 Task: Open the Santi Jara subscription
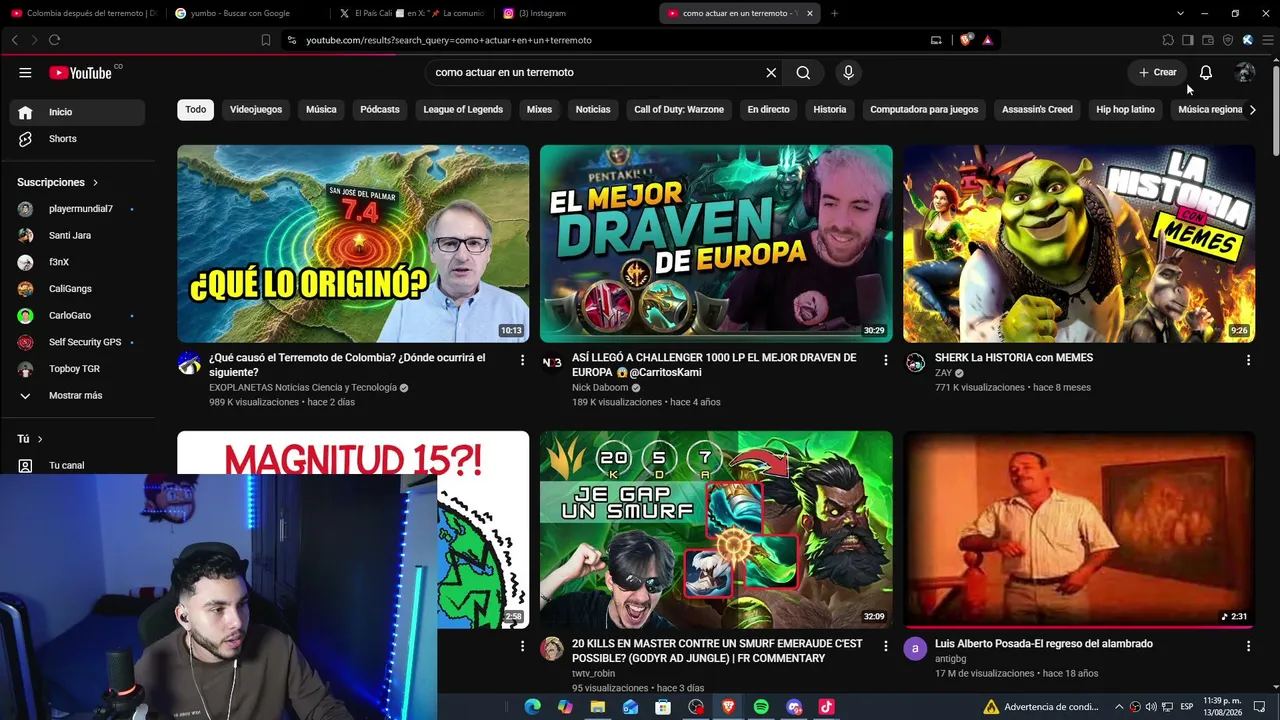click(x=77, y=236)
